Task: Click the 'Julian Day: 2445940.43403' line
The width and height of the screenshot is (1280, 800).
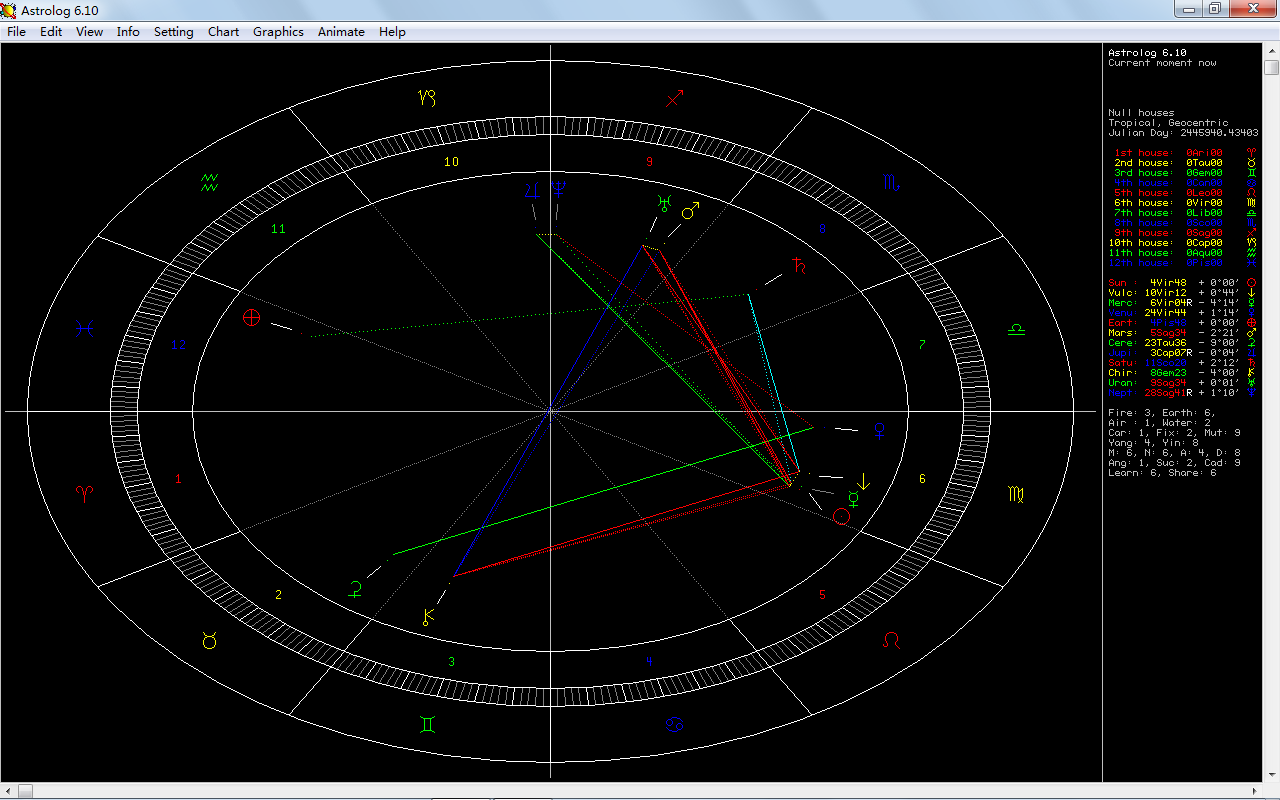Action: pyautogui.click(x=1183, y=133)
